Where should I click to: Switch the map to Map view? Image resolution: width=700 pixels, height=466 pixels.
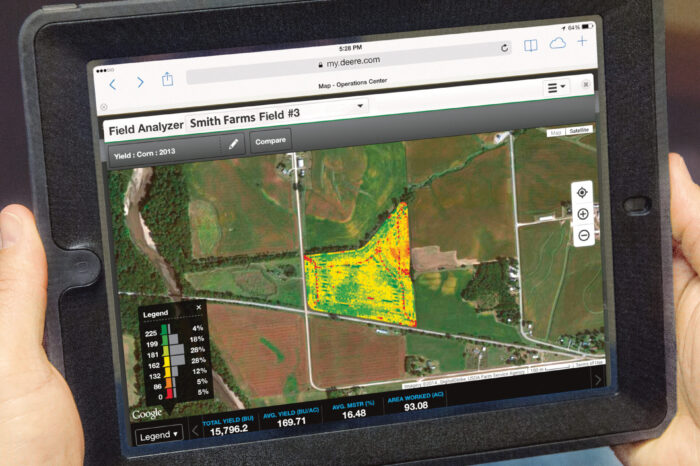555,132
